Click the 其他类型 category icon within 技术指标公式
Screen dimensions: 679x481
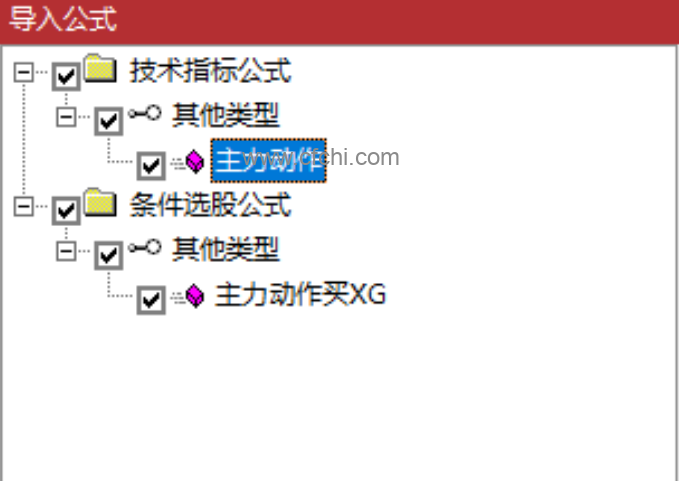point(145,114)
